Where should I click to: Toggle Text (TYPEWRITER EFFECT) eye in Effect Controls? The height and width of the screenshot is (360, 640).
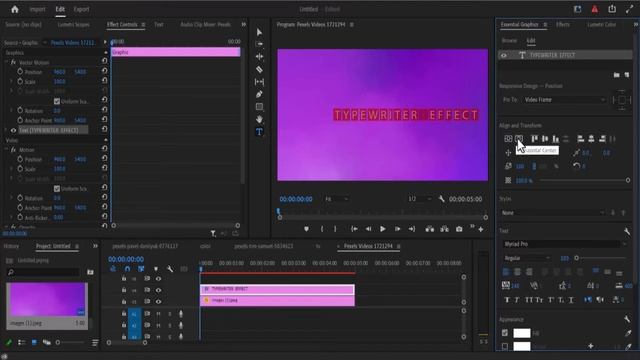pos(13,130)
